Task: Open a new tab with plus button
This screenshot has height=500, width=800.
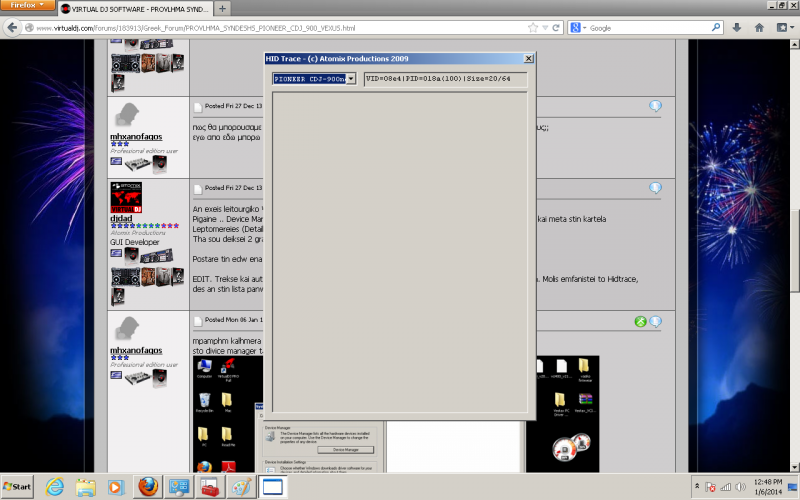Action: point(222,9)
